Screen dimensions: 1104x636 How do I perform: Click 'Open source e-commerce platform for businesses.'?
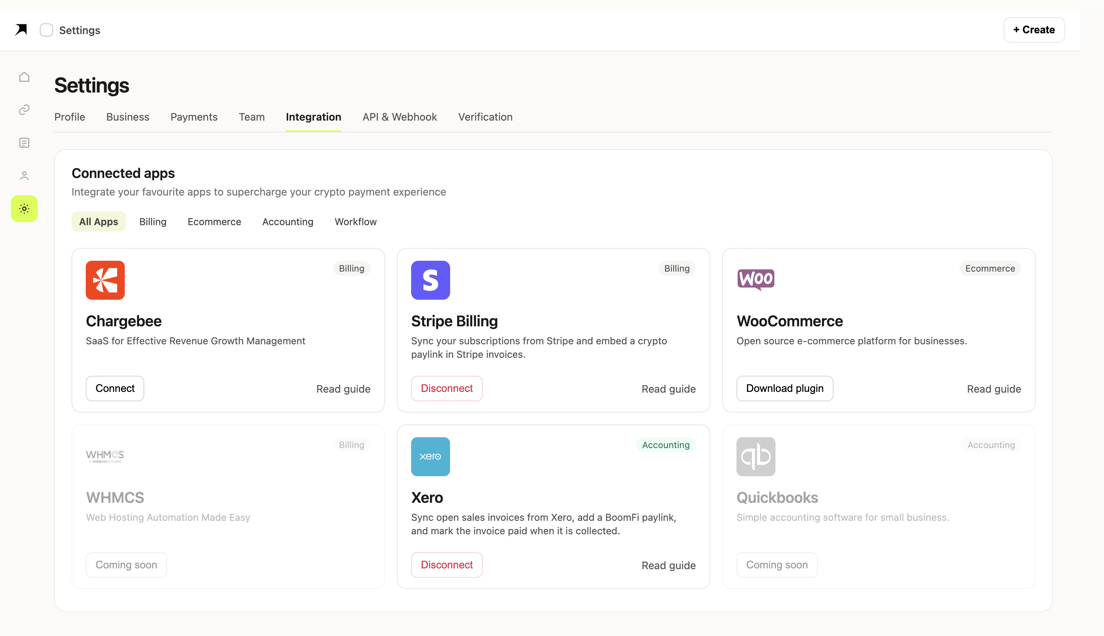[852, 341]
